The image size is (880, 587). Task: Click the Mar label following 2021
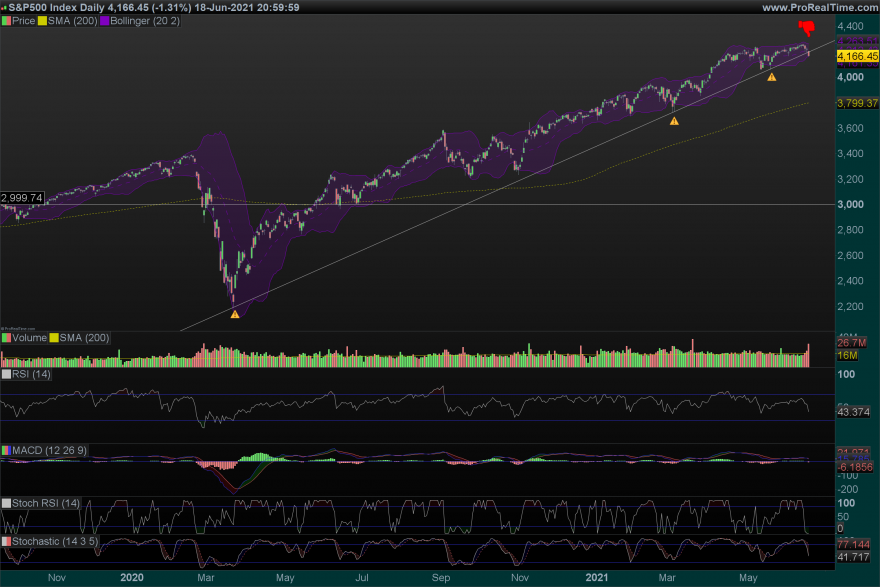pos(667,577)
